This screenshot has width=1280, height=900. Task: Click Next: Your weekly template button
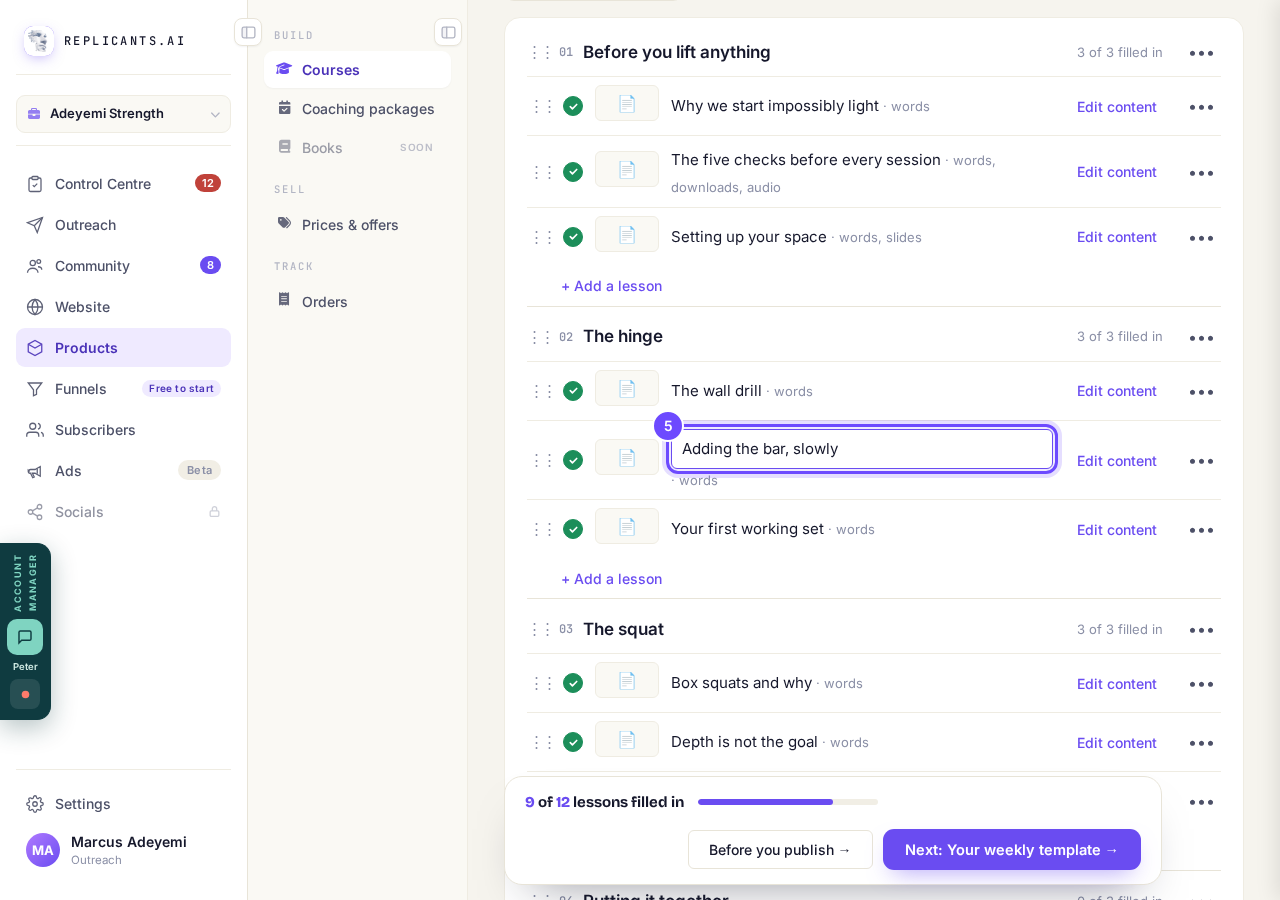click(1011, 849)
